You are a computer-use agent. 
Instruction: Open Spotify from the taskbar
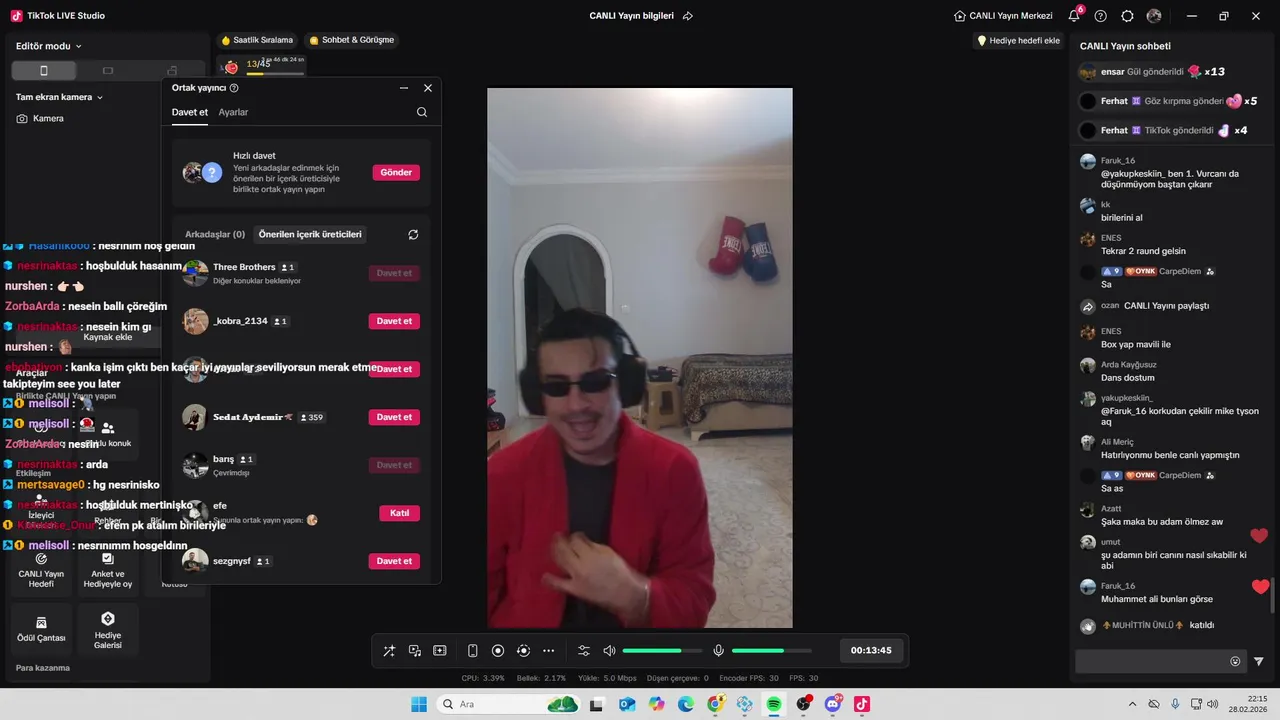(x=774, y=704)
